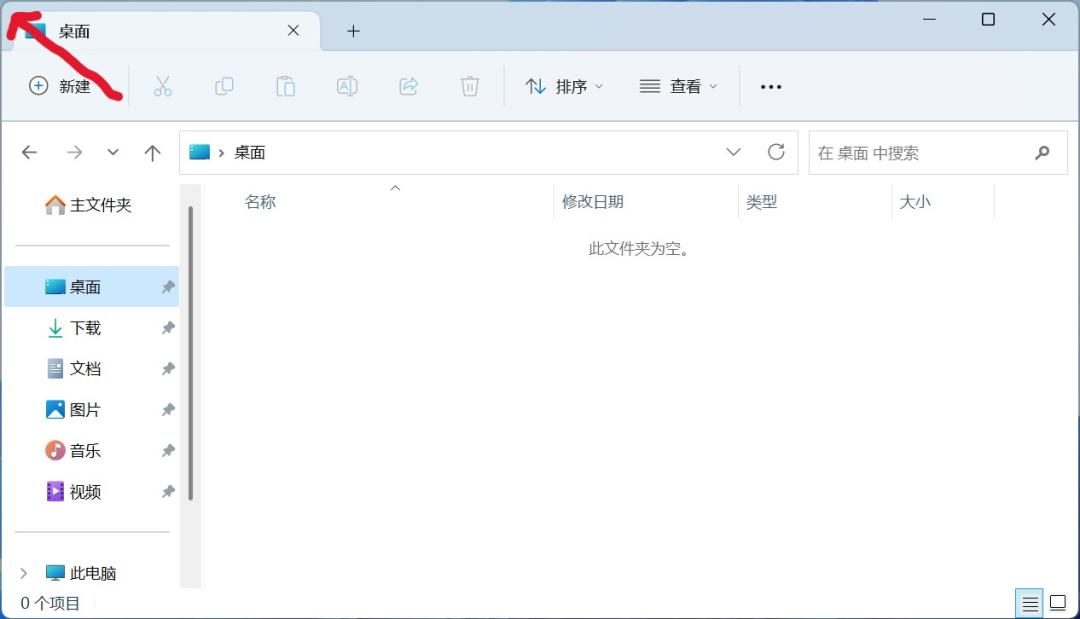Click the Share icon in the toolbar

[x=408, y=86]
